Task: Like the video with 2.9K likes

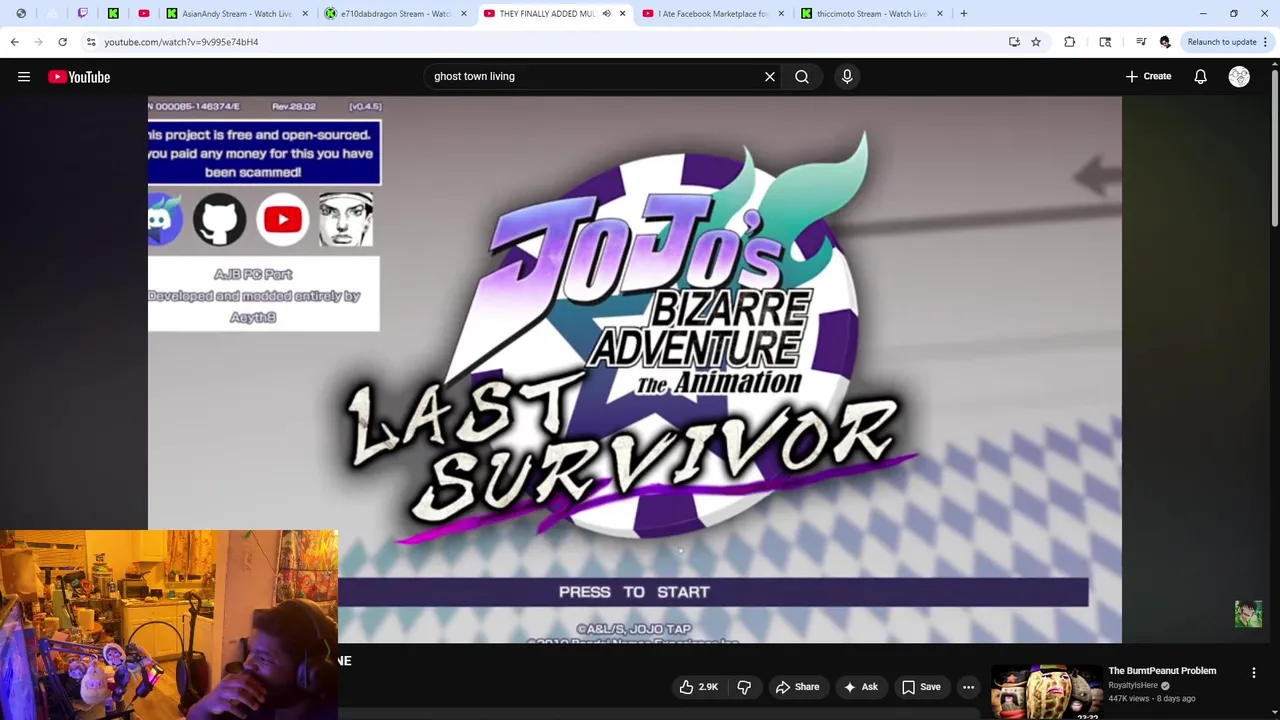Action: (699, 687)
